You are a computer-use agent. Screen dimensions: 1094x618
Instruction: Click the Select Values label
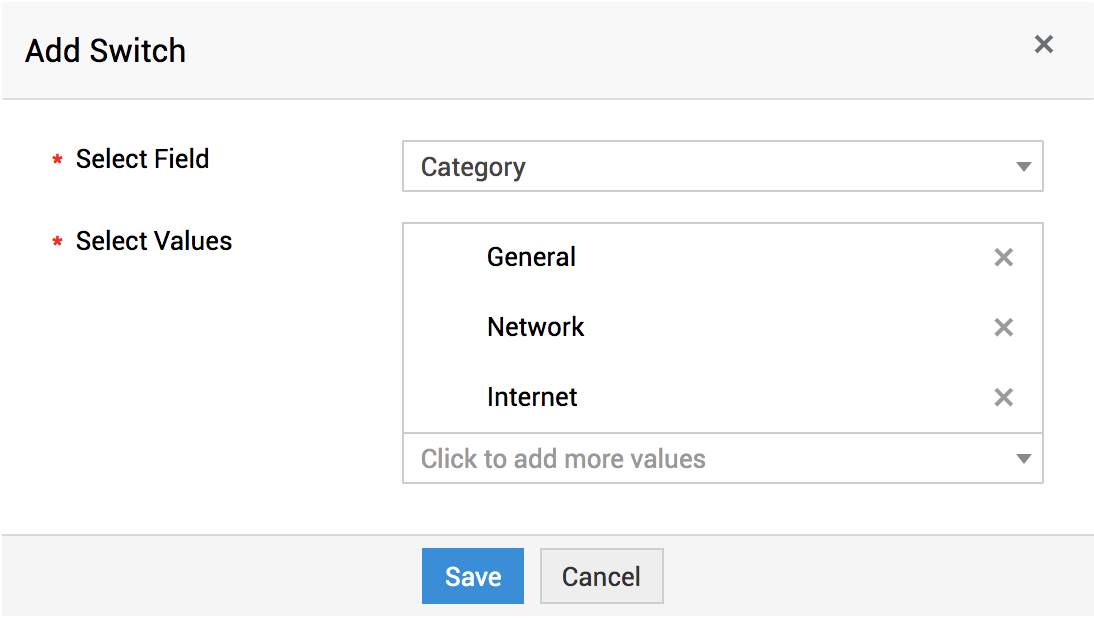point(154,241)
